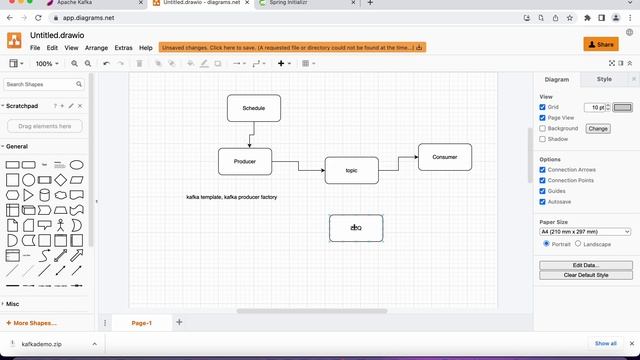
Task: Open the Arrange menu
Action: tap(96, 48)
